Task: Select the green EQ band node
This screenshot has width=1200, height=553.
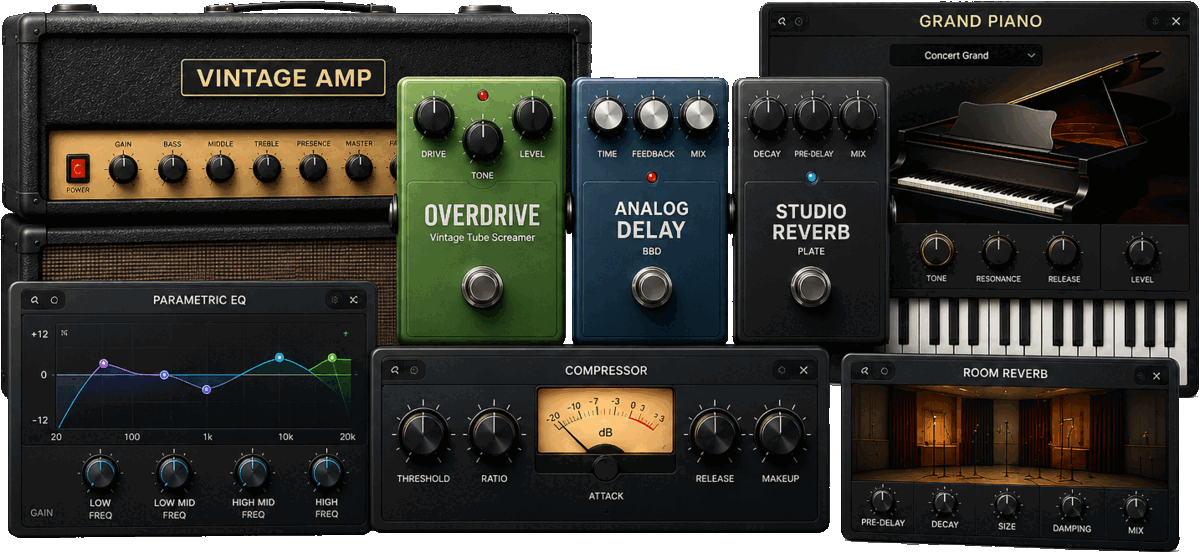Action: [332, 357]
